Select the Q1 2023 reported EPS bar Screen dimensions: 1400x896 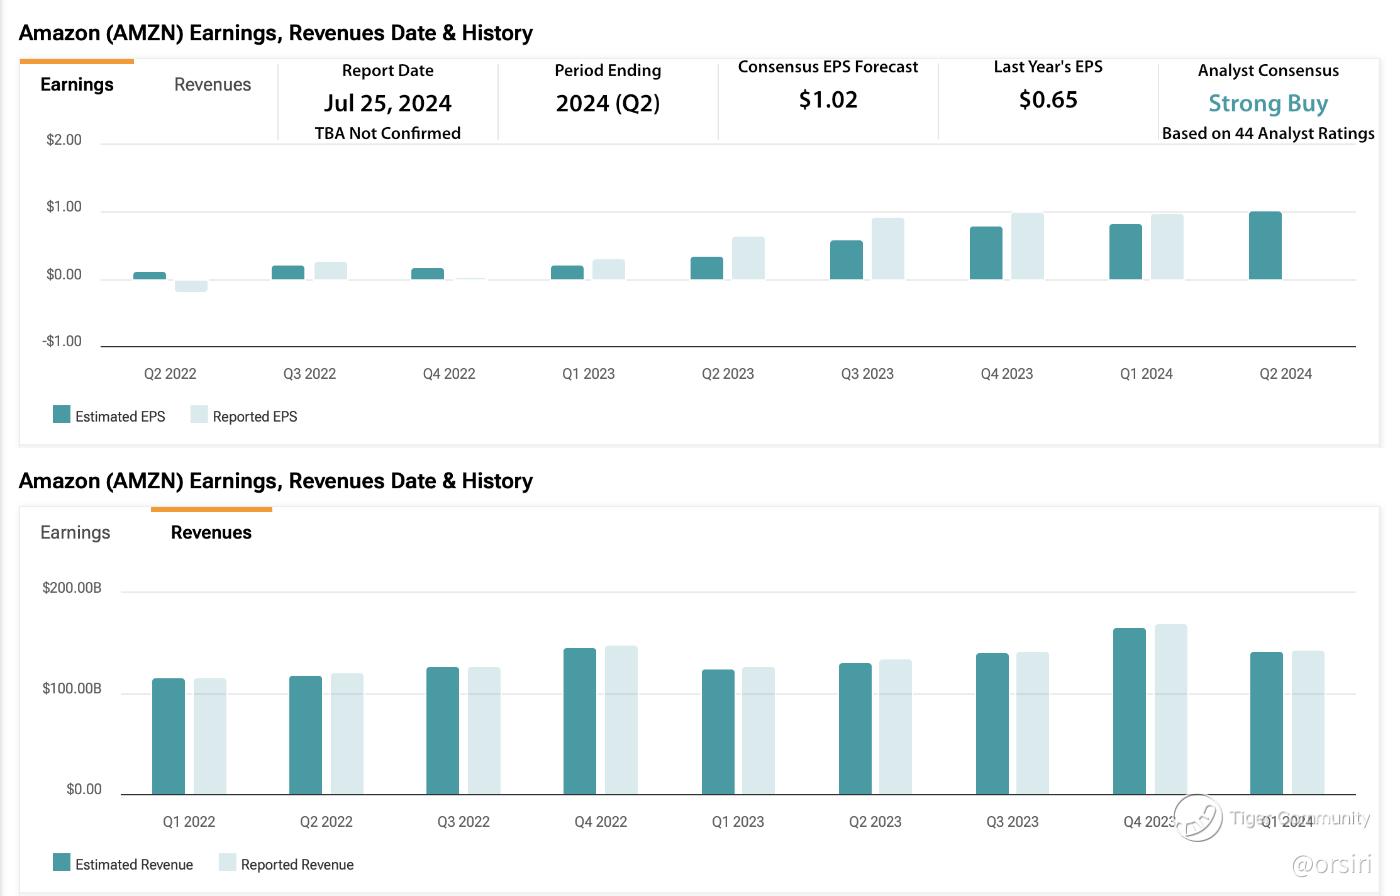tap(608, 269)
